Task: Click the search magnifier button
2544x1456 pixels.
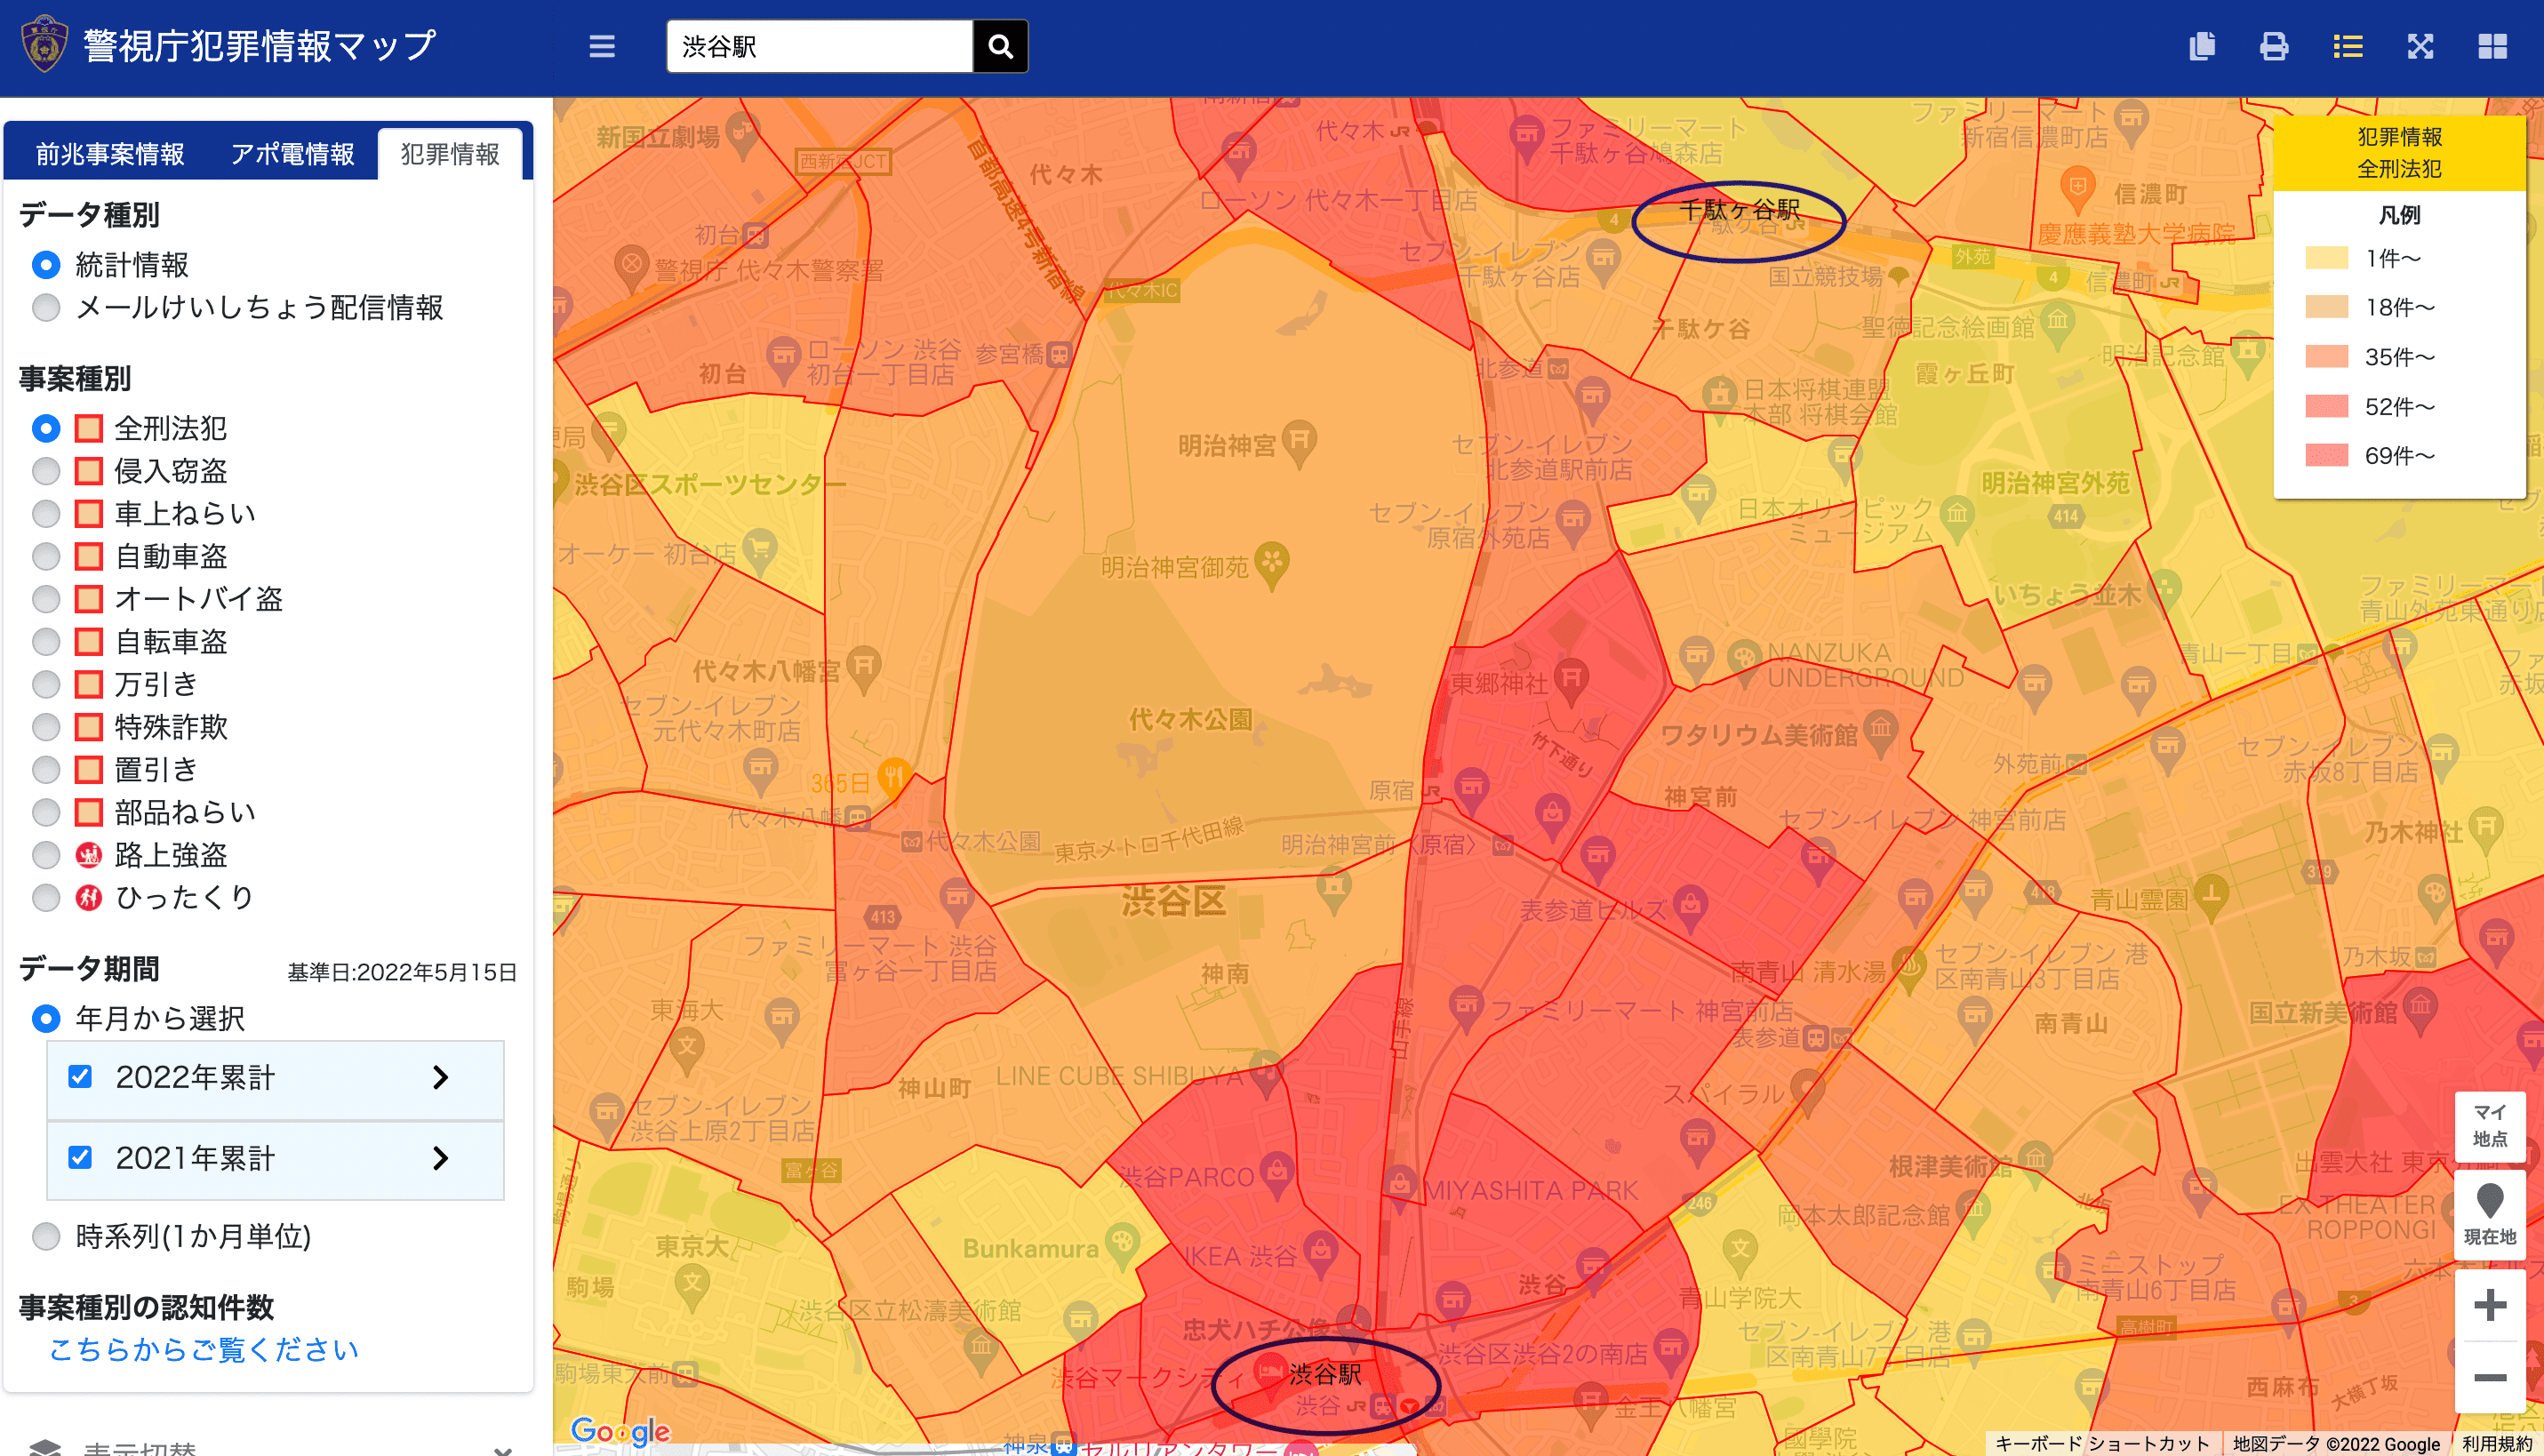Action: coord(1000,47)
